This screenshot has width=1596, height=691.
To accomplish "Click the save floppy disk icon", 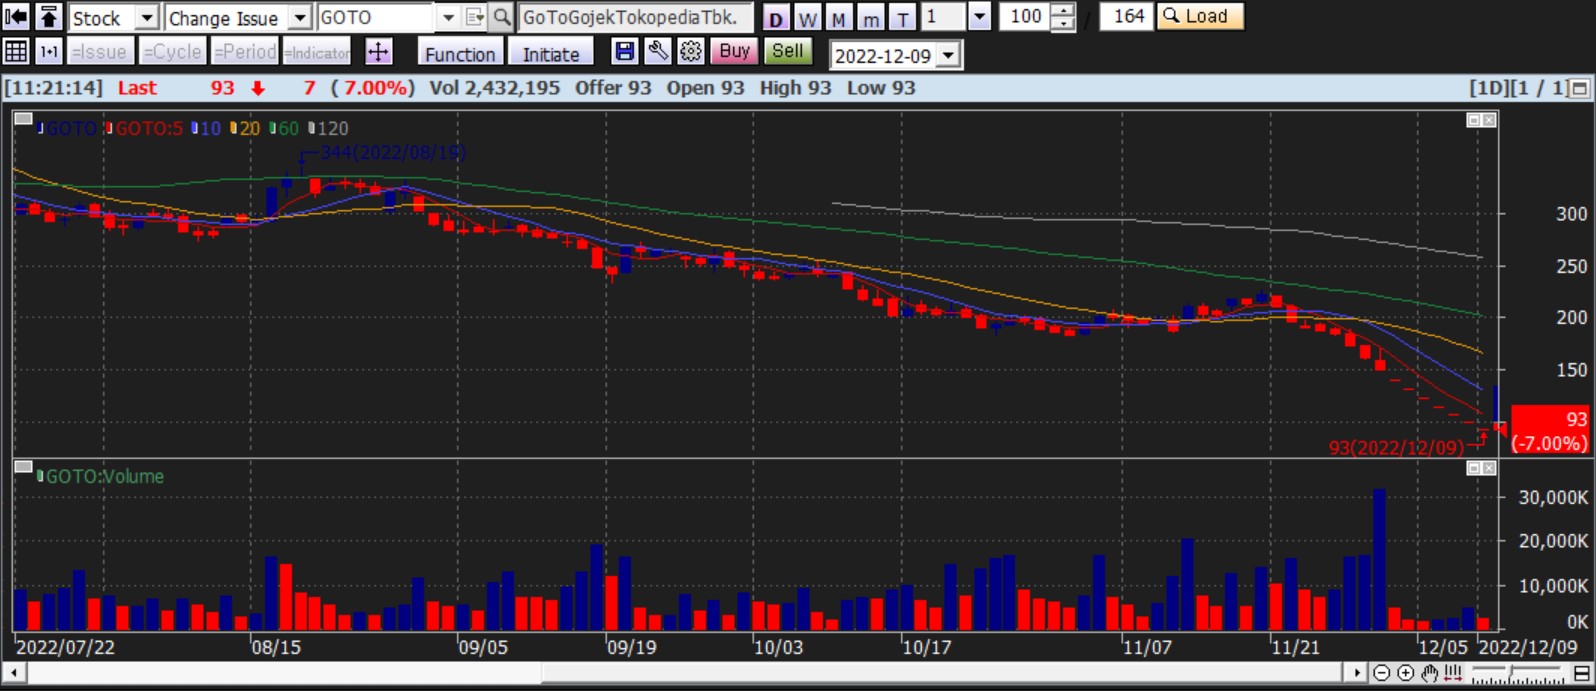I will click(625, 52).
